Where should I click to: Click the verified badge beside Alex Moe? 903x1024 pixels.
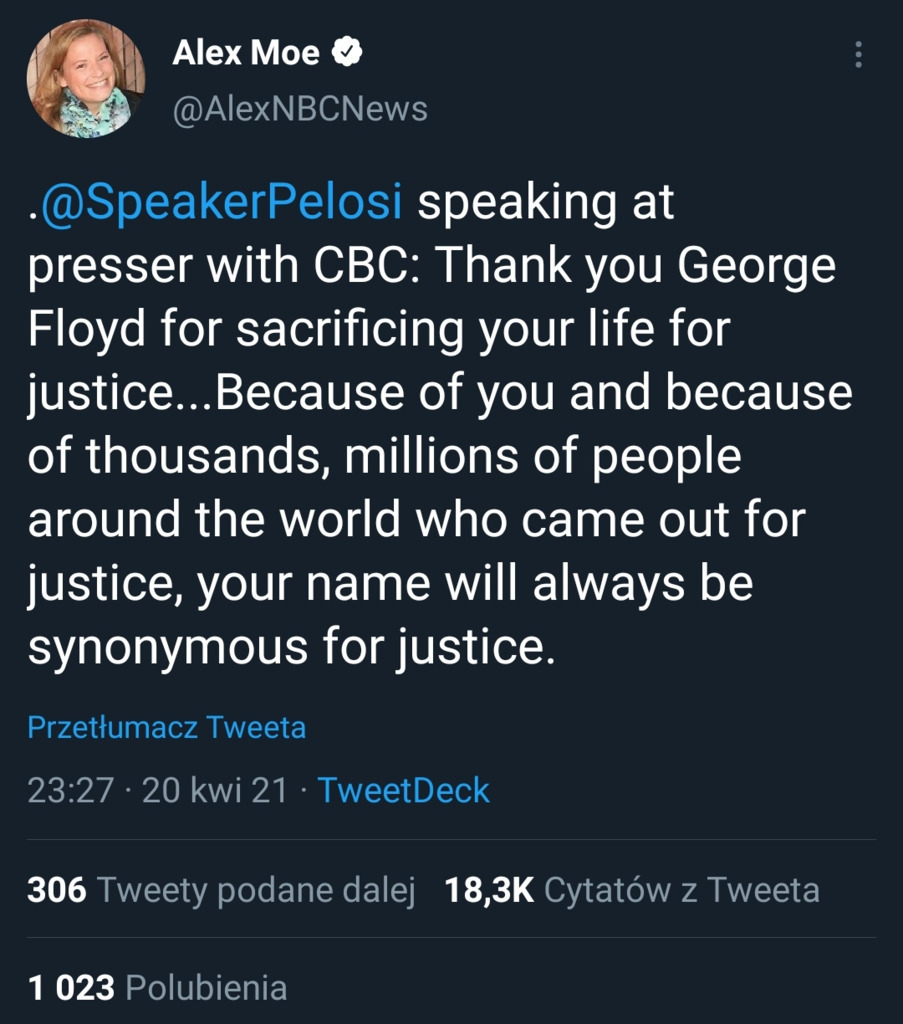coord(346,53)
